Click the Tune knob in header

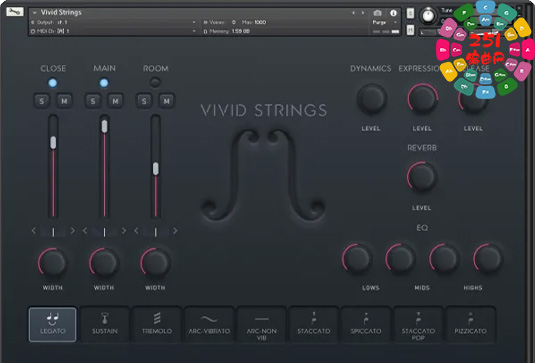coord(428,15)
